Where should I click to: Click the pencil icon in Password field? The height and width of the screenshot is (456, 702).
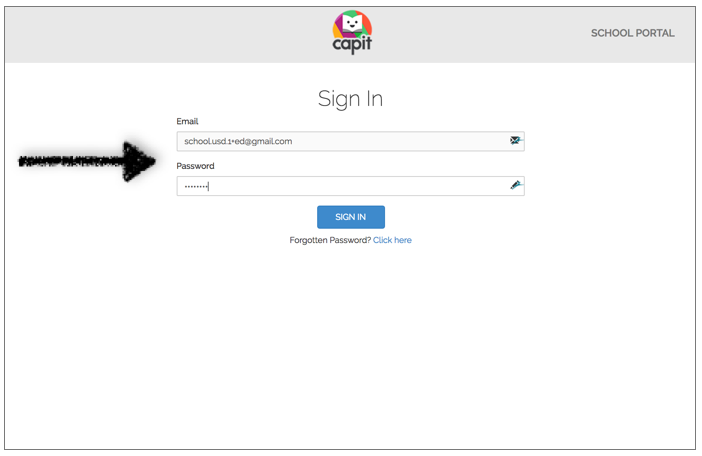click(515, 185)
